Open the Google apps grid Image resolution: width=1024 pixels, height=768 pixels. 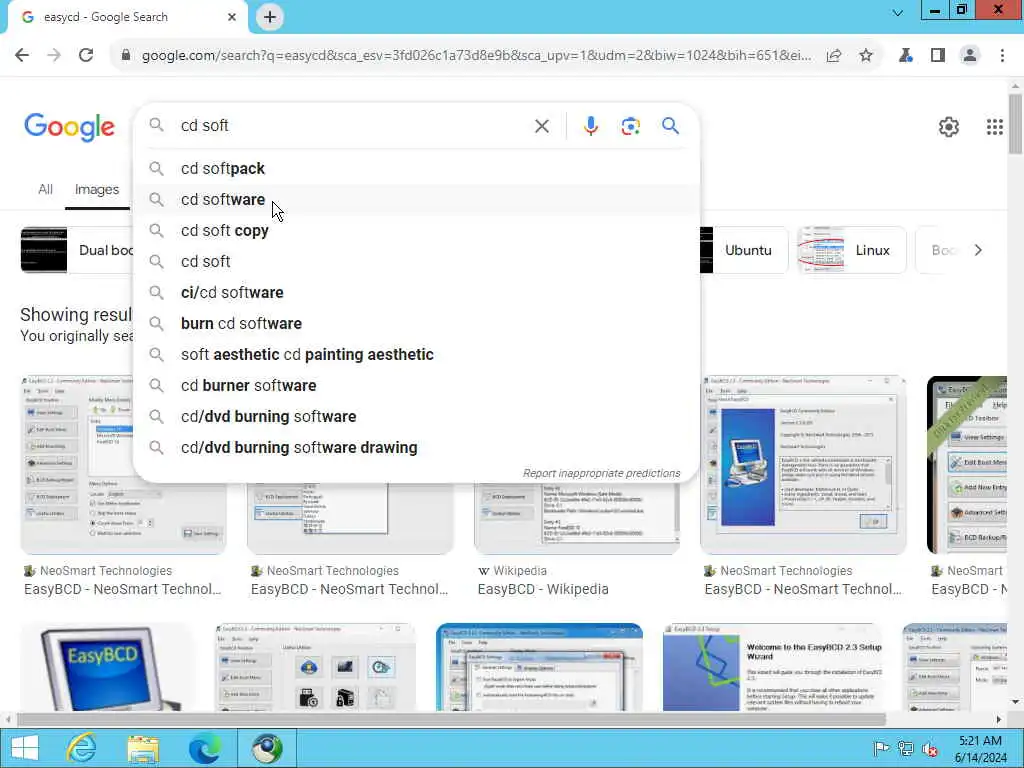coord(995,127)
